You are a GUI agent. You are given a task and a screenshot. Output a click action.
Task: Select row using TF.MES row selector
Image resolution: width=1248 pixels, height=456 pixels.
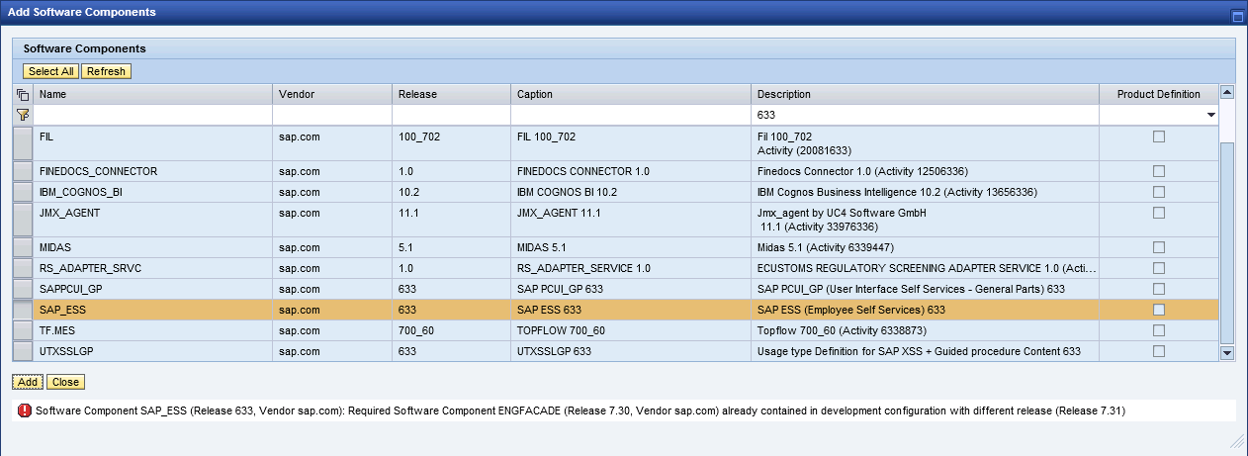[22, 330]
